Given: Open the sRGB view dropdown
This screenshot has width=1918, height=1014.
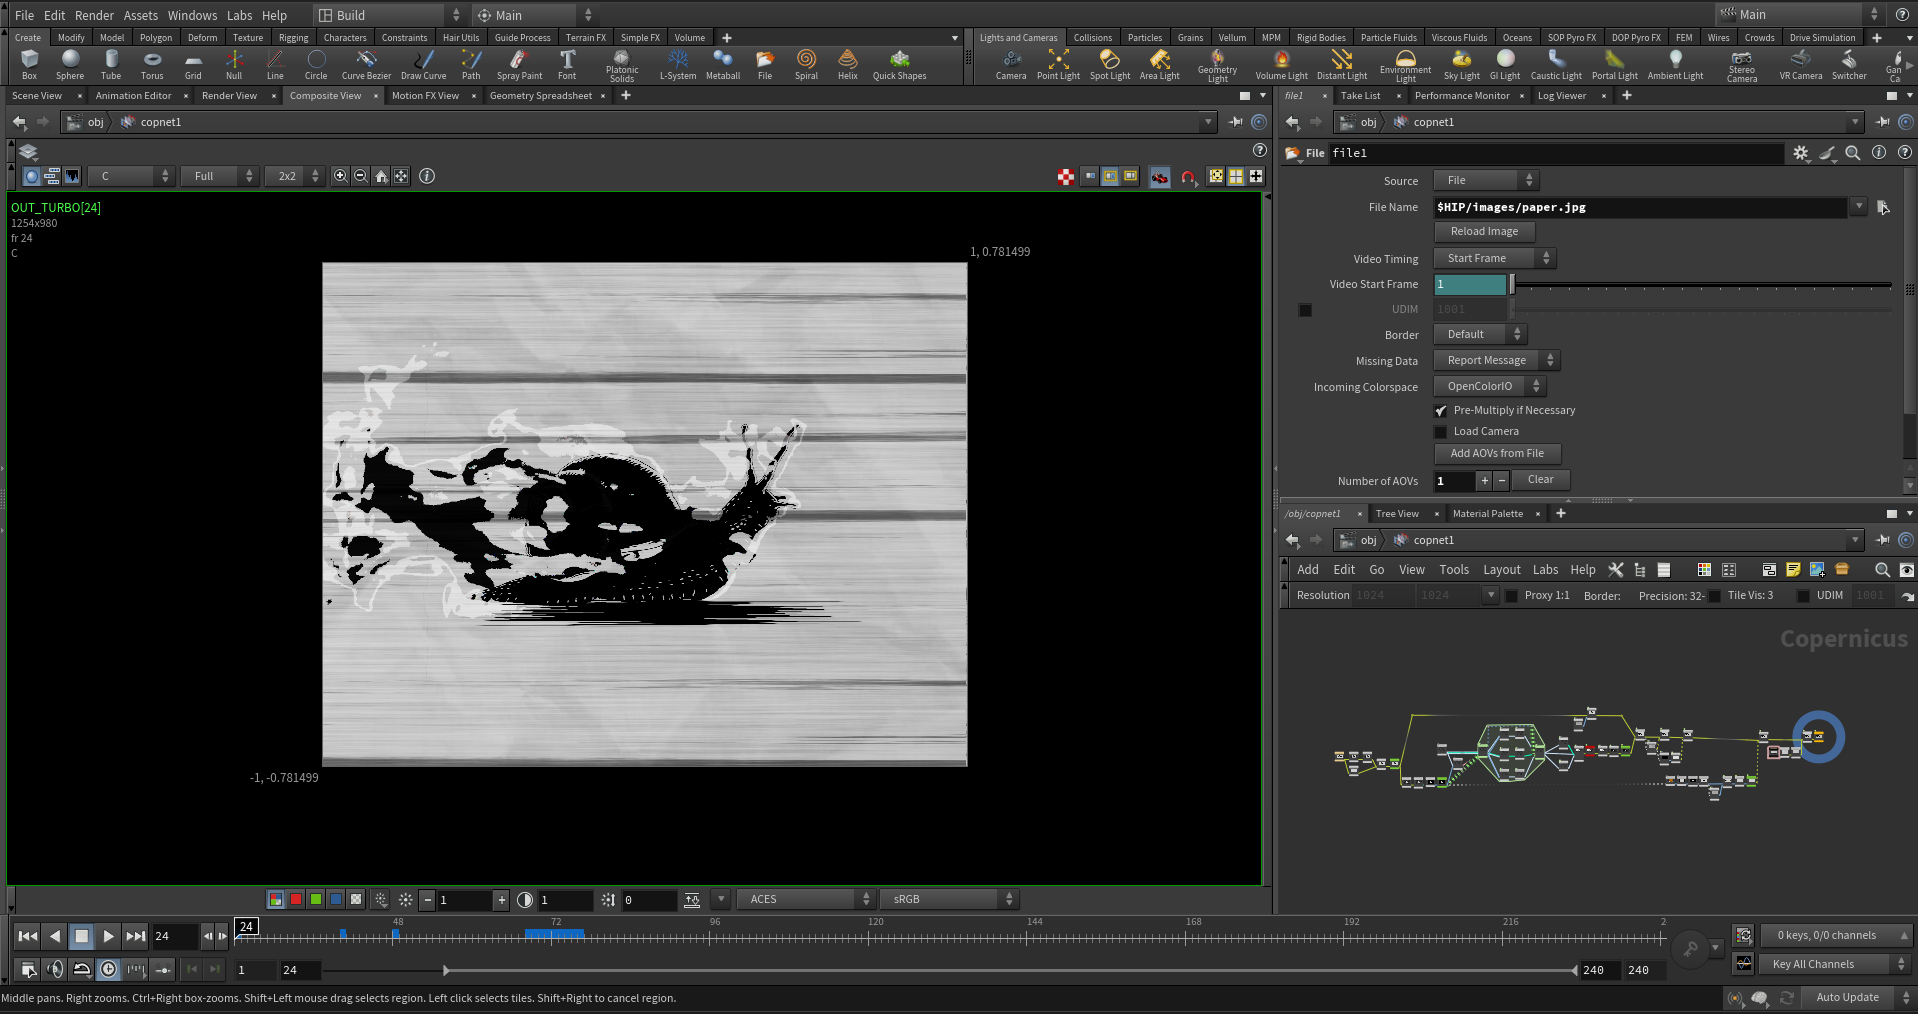Looking at the screenshot, I should (949, 900).
